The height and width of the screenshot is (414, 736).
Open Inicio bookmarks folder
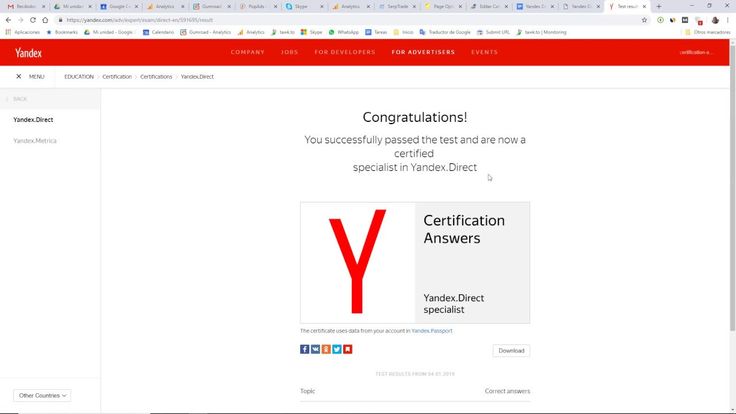pos(403,32)
